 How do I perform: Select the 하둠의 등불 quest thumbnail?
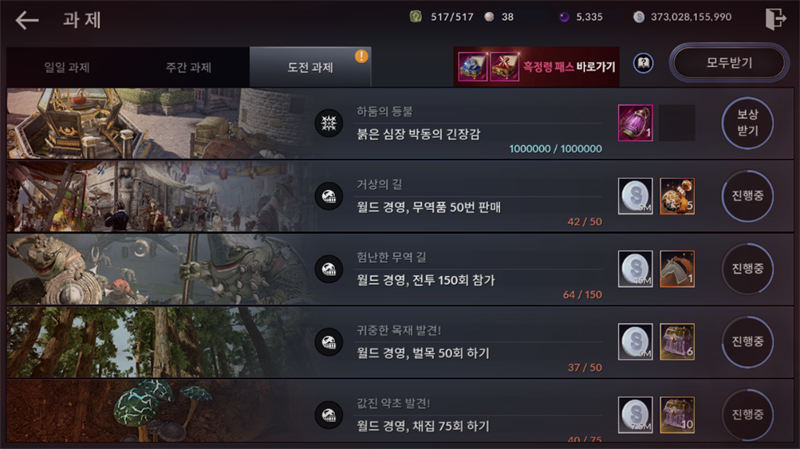click(x=158, y=123)
